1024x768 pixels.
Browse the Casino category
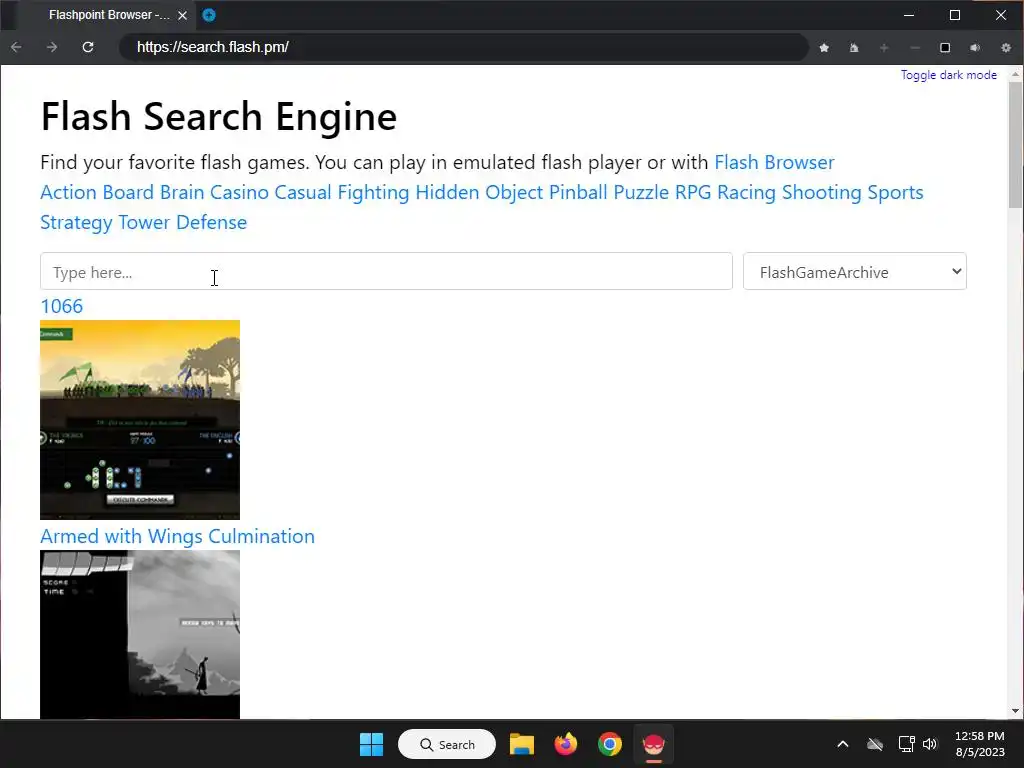(239, 192)
